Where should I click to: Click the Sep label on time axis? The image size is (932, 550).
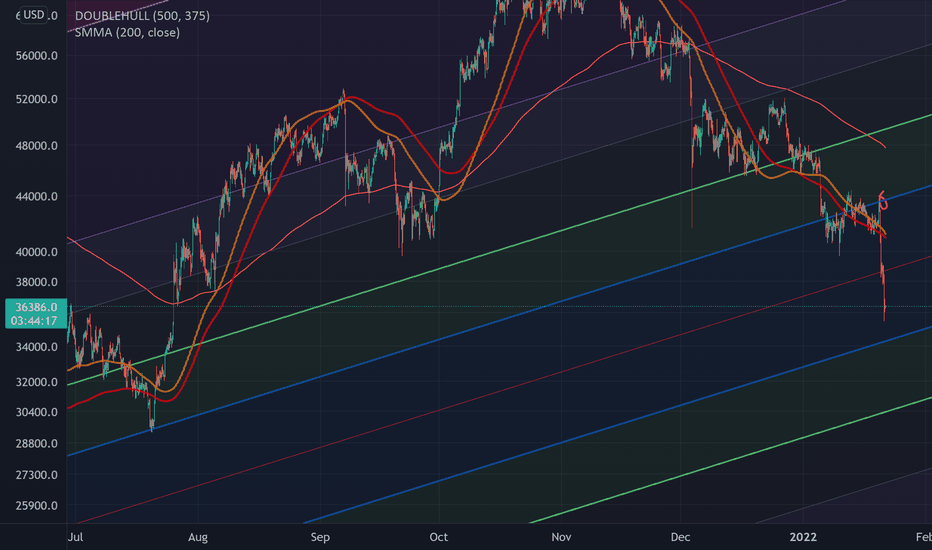click(x=320, y=538)
